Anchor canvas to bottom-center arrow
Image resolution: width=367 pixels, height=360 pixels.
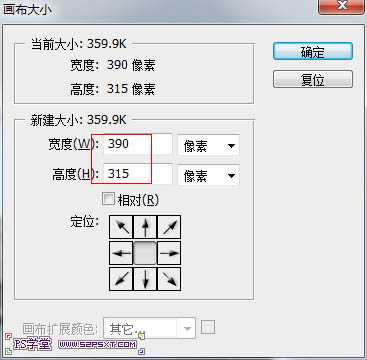tap(145, 279)
